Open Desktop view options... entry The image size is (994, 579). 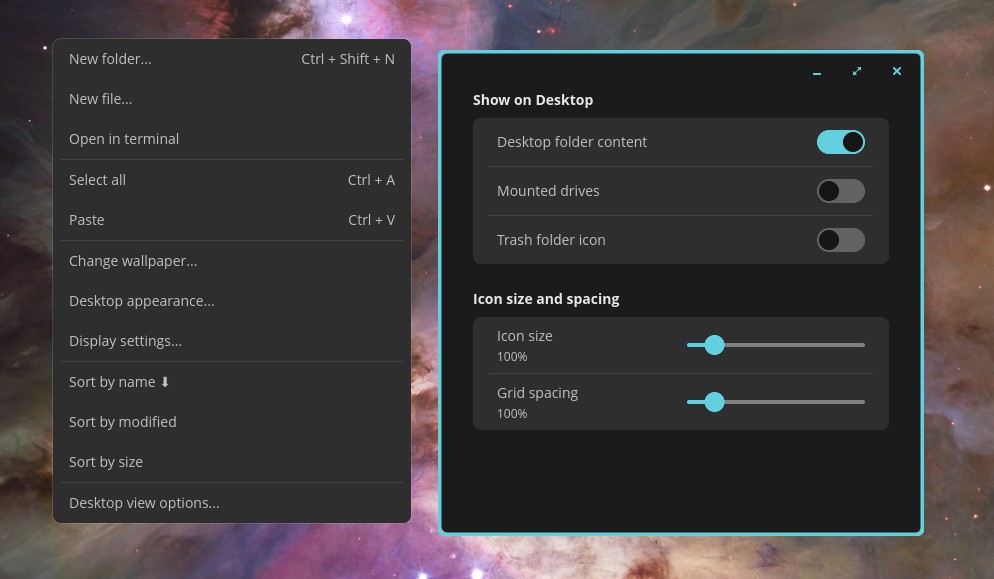[x=232, y=503]
